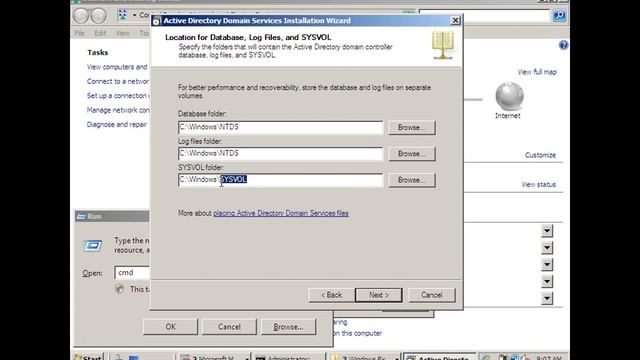
Task: Click the Start button on taskbar
Action: pos(88,357)
